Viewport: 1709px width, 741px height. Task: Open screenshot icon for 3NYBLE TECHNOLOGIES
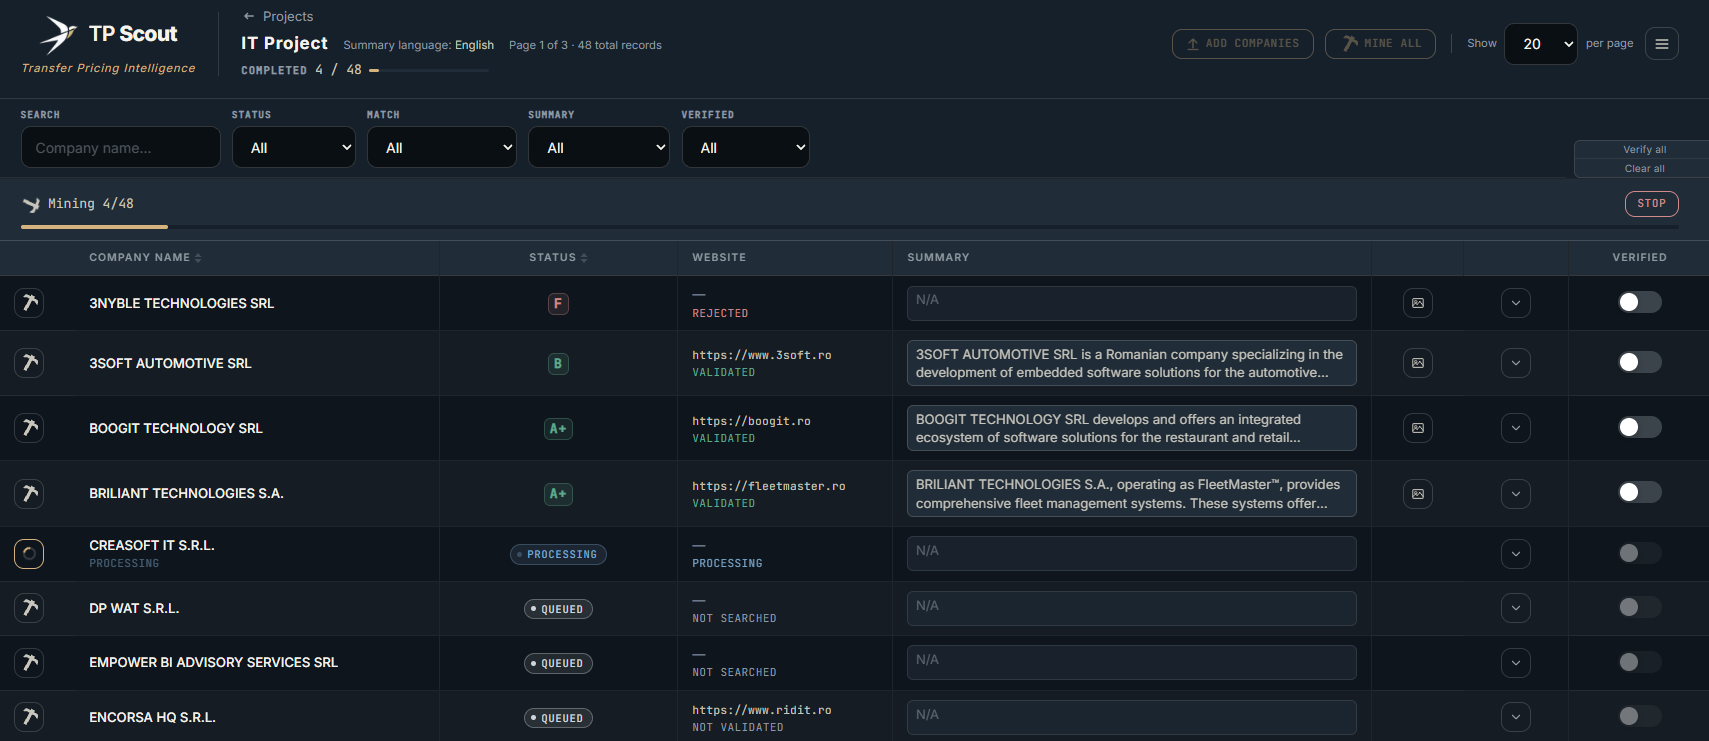1418,303
